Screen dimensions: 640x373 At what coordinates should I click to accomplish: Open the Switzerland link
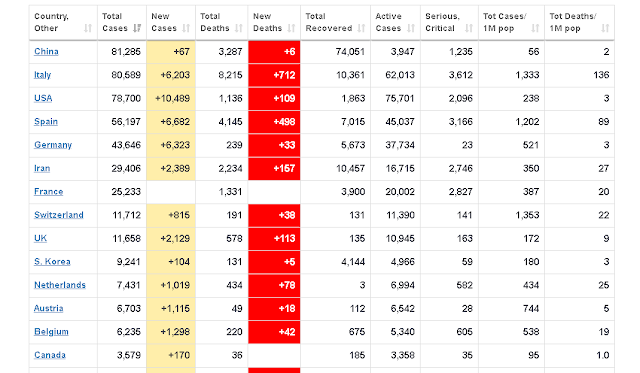[59, 215]
